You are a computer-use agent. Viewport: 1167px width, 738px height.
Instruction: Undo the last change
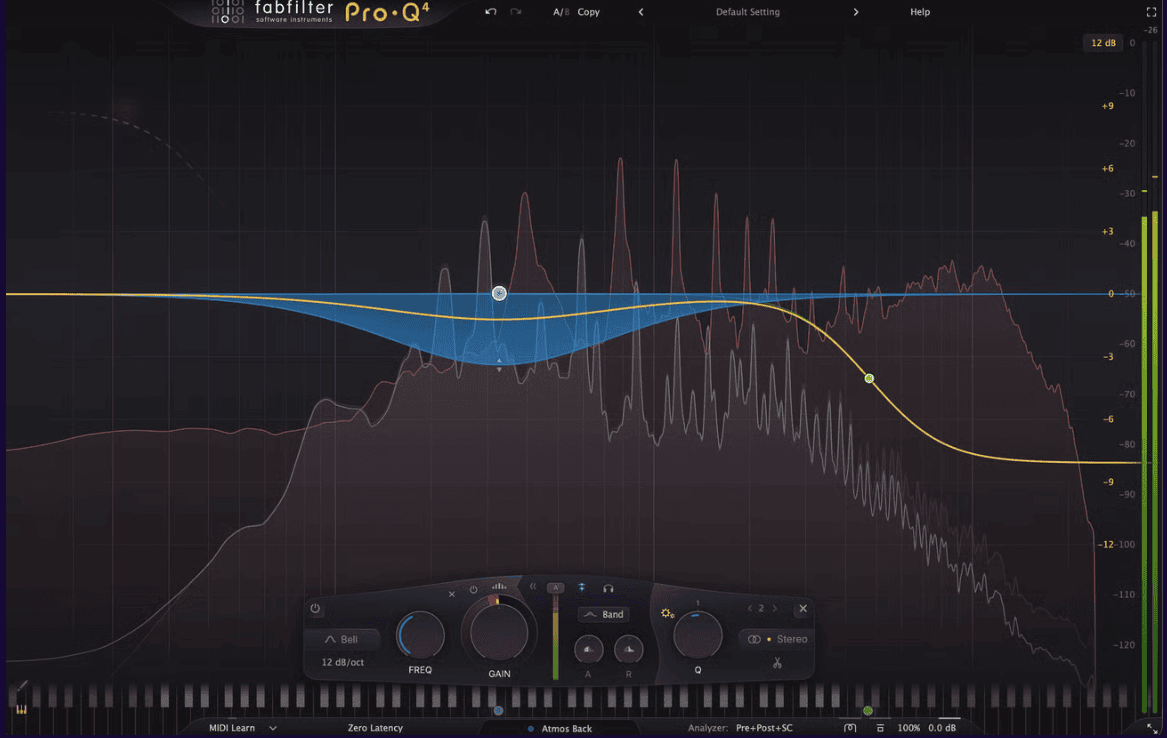(x=490, y=12)
